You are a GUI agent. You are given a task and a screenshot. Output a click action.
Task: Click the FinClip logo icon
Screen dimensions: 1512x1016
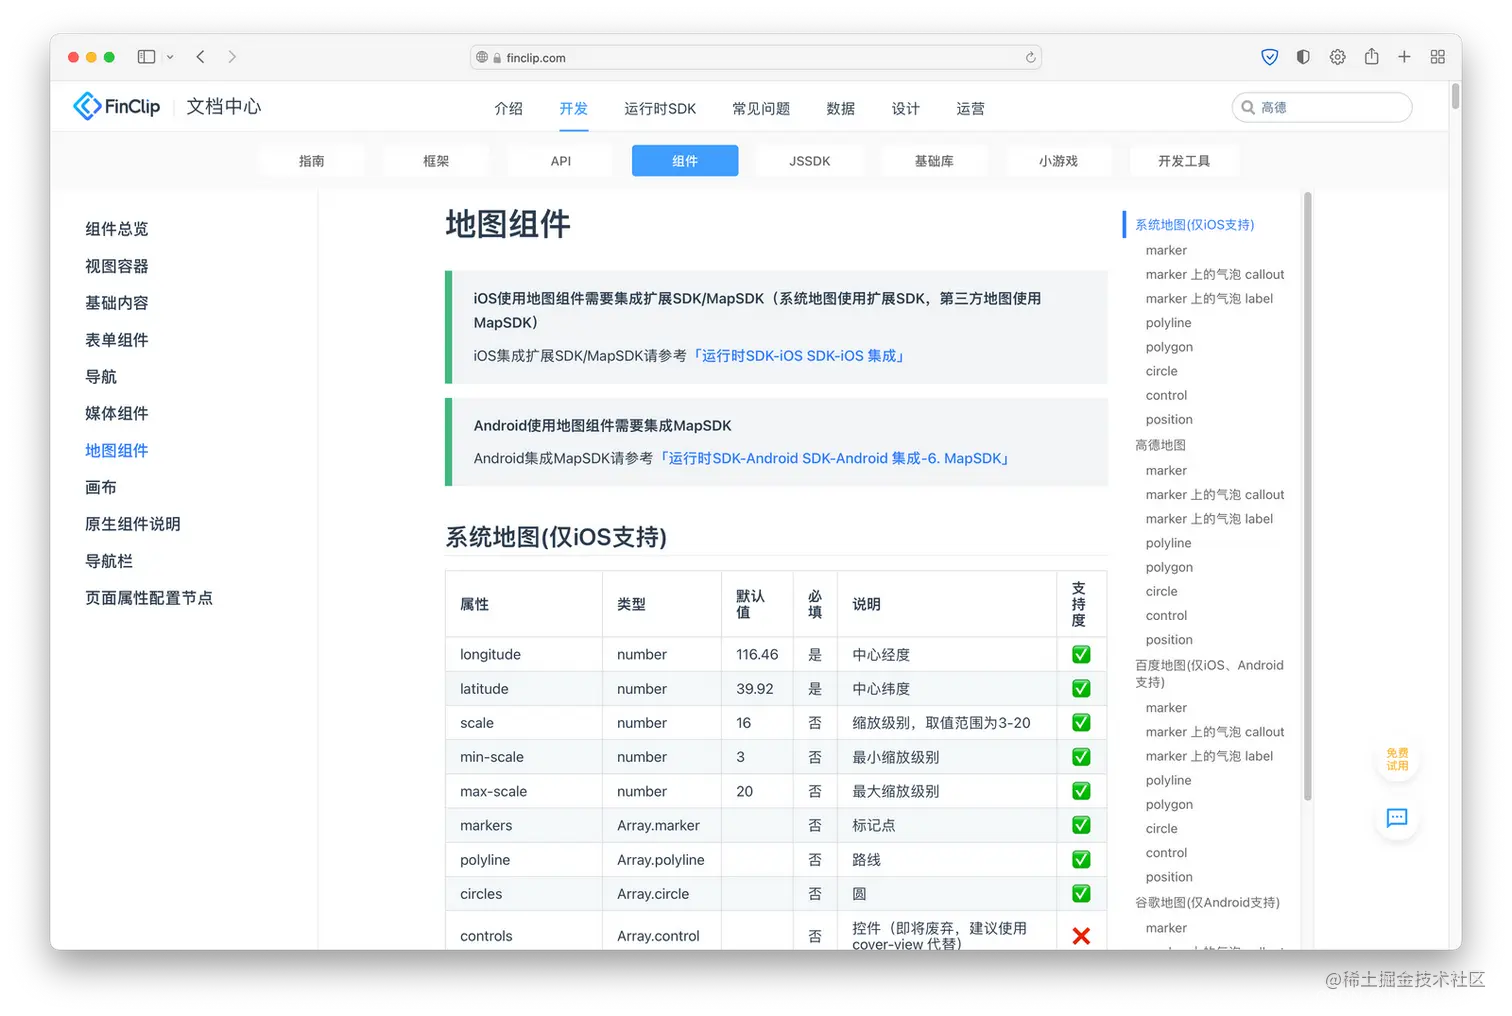click(88, 105)
